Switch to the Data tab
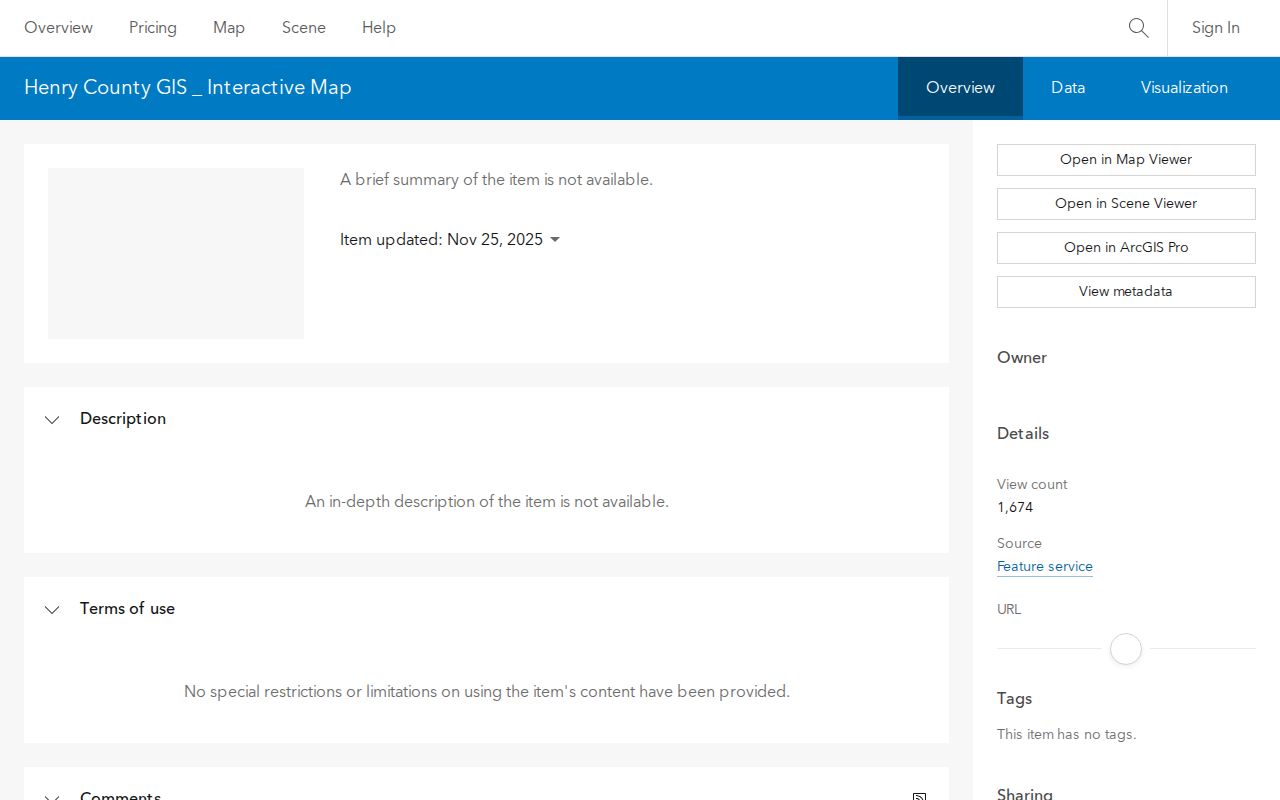 coord(1068,87)
